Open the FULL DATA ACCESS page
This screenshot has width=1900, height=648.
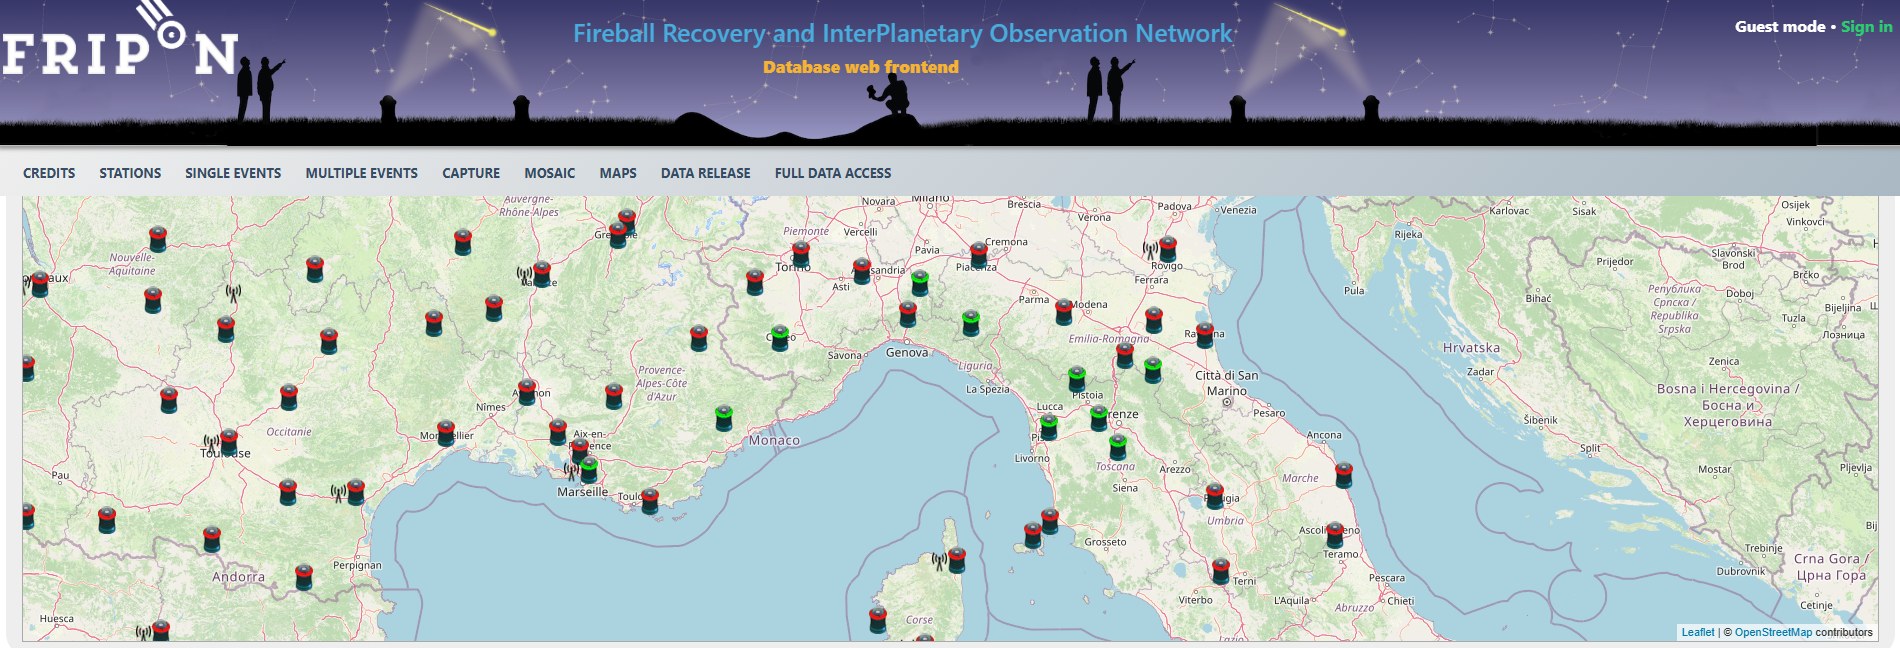pyautogui.click(x=832, y=173)
